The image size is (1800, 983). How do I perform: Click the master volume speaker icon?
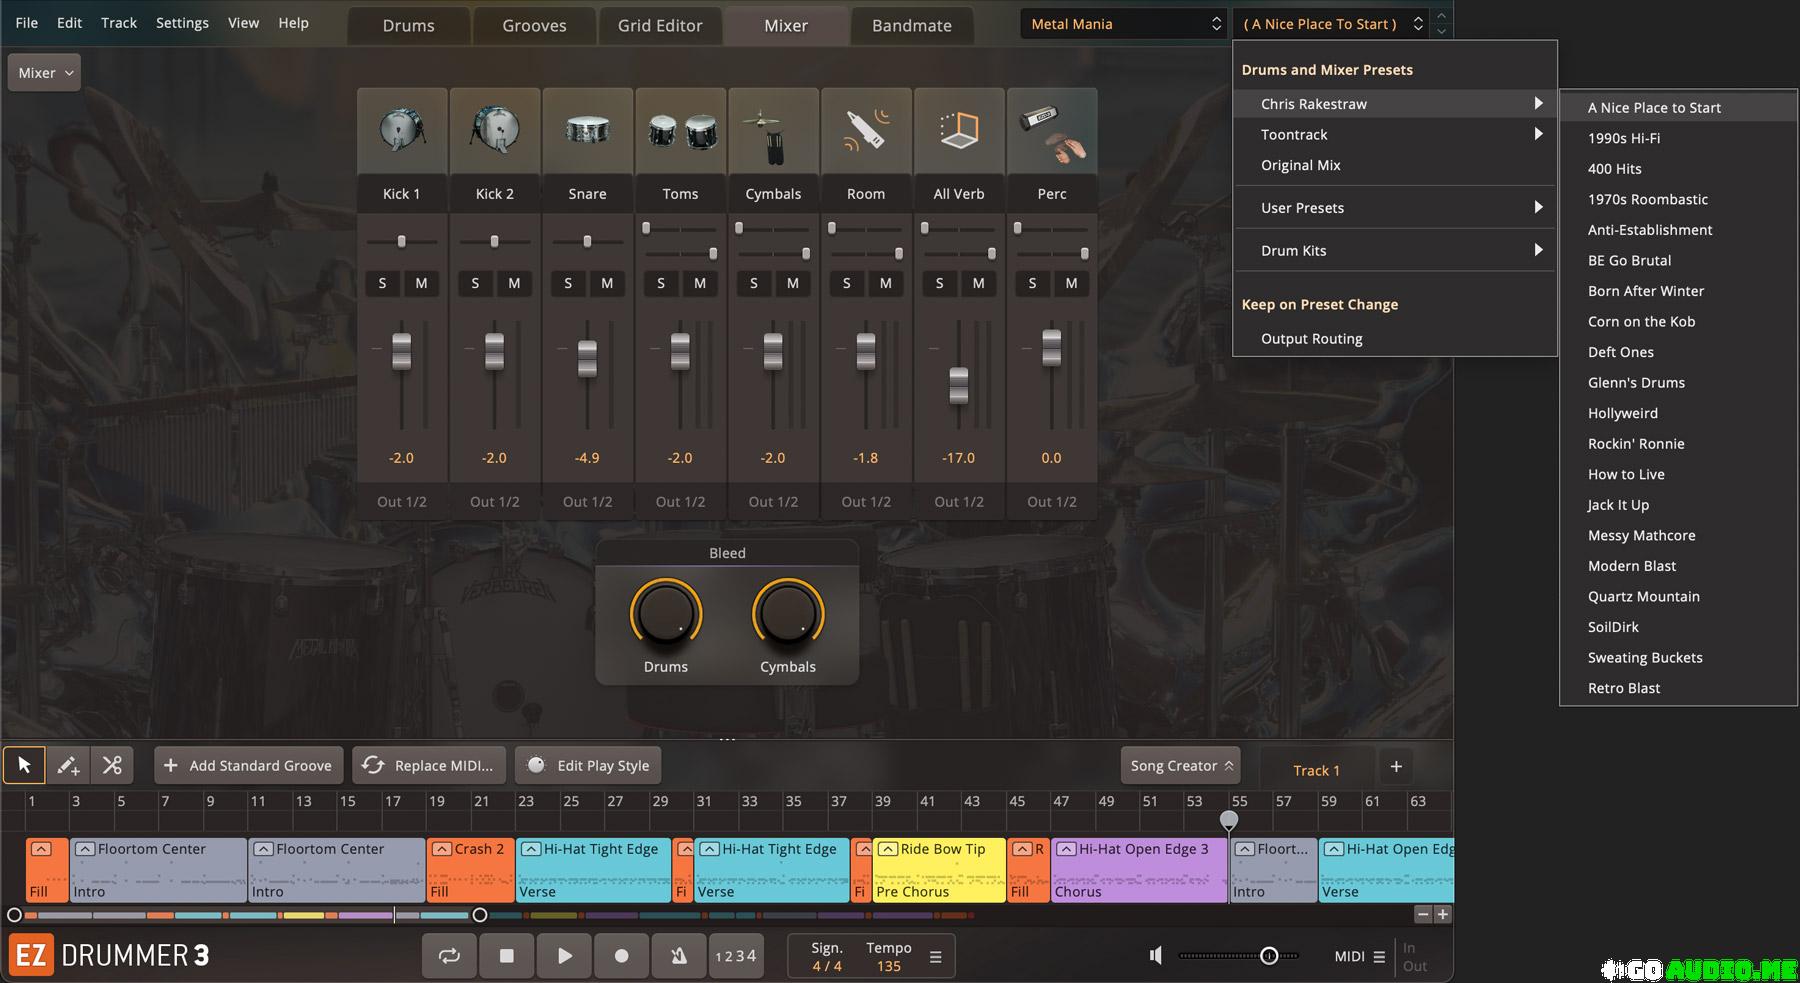1156,956
